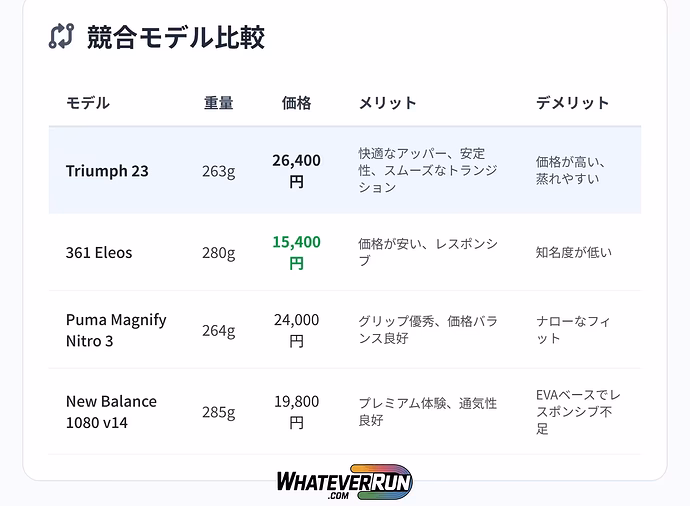Viewport: 690px width, 506px height.
Task: Select the 重量 column header
Action: 218,103
